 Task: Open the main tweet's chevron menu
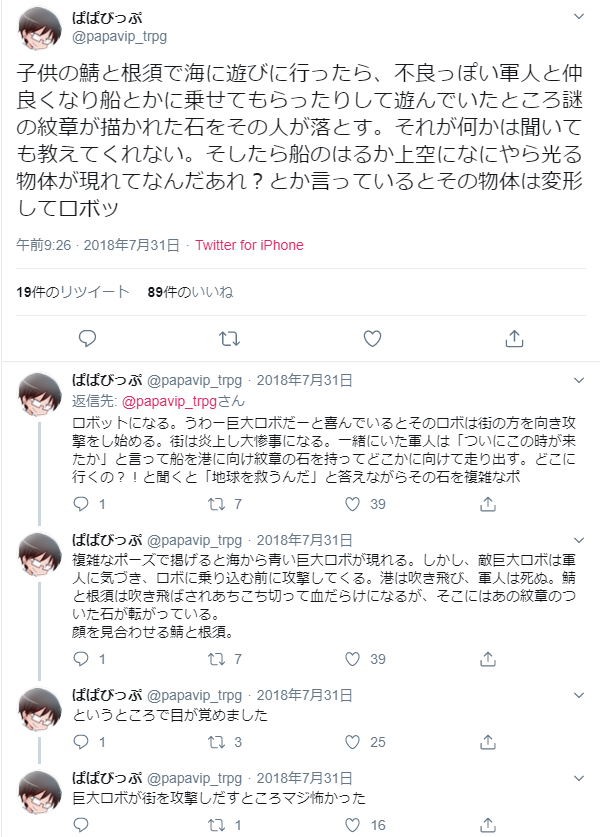click(579, 19)
